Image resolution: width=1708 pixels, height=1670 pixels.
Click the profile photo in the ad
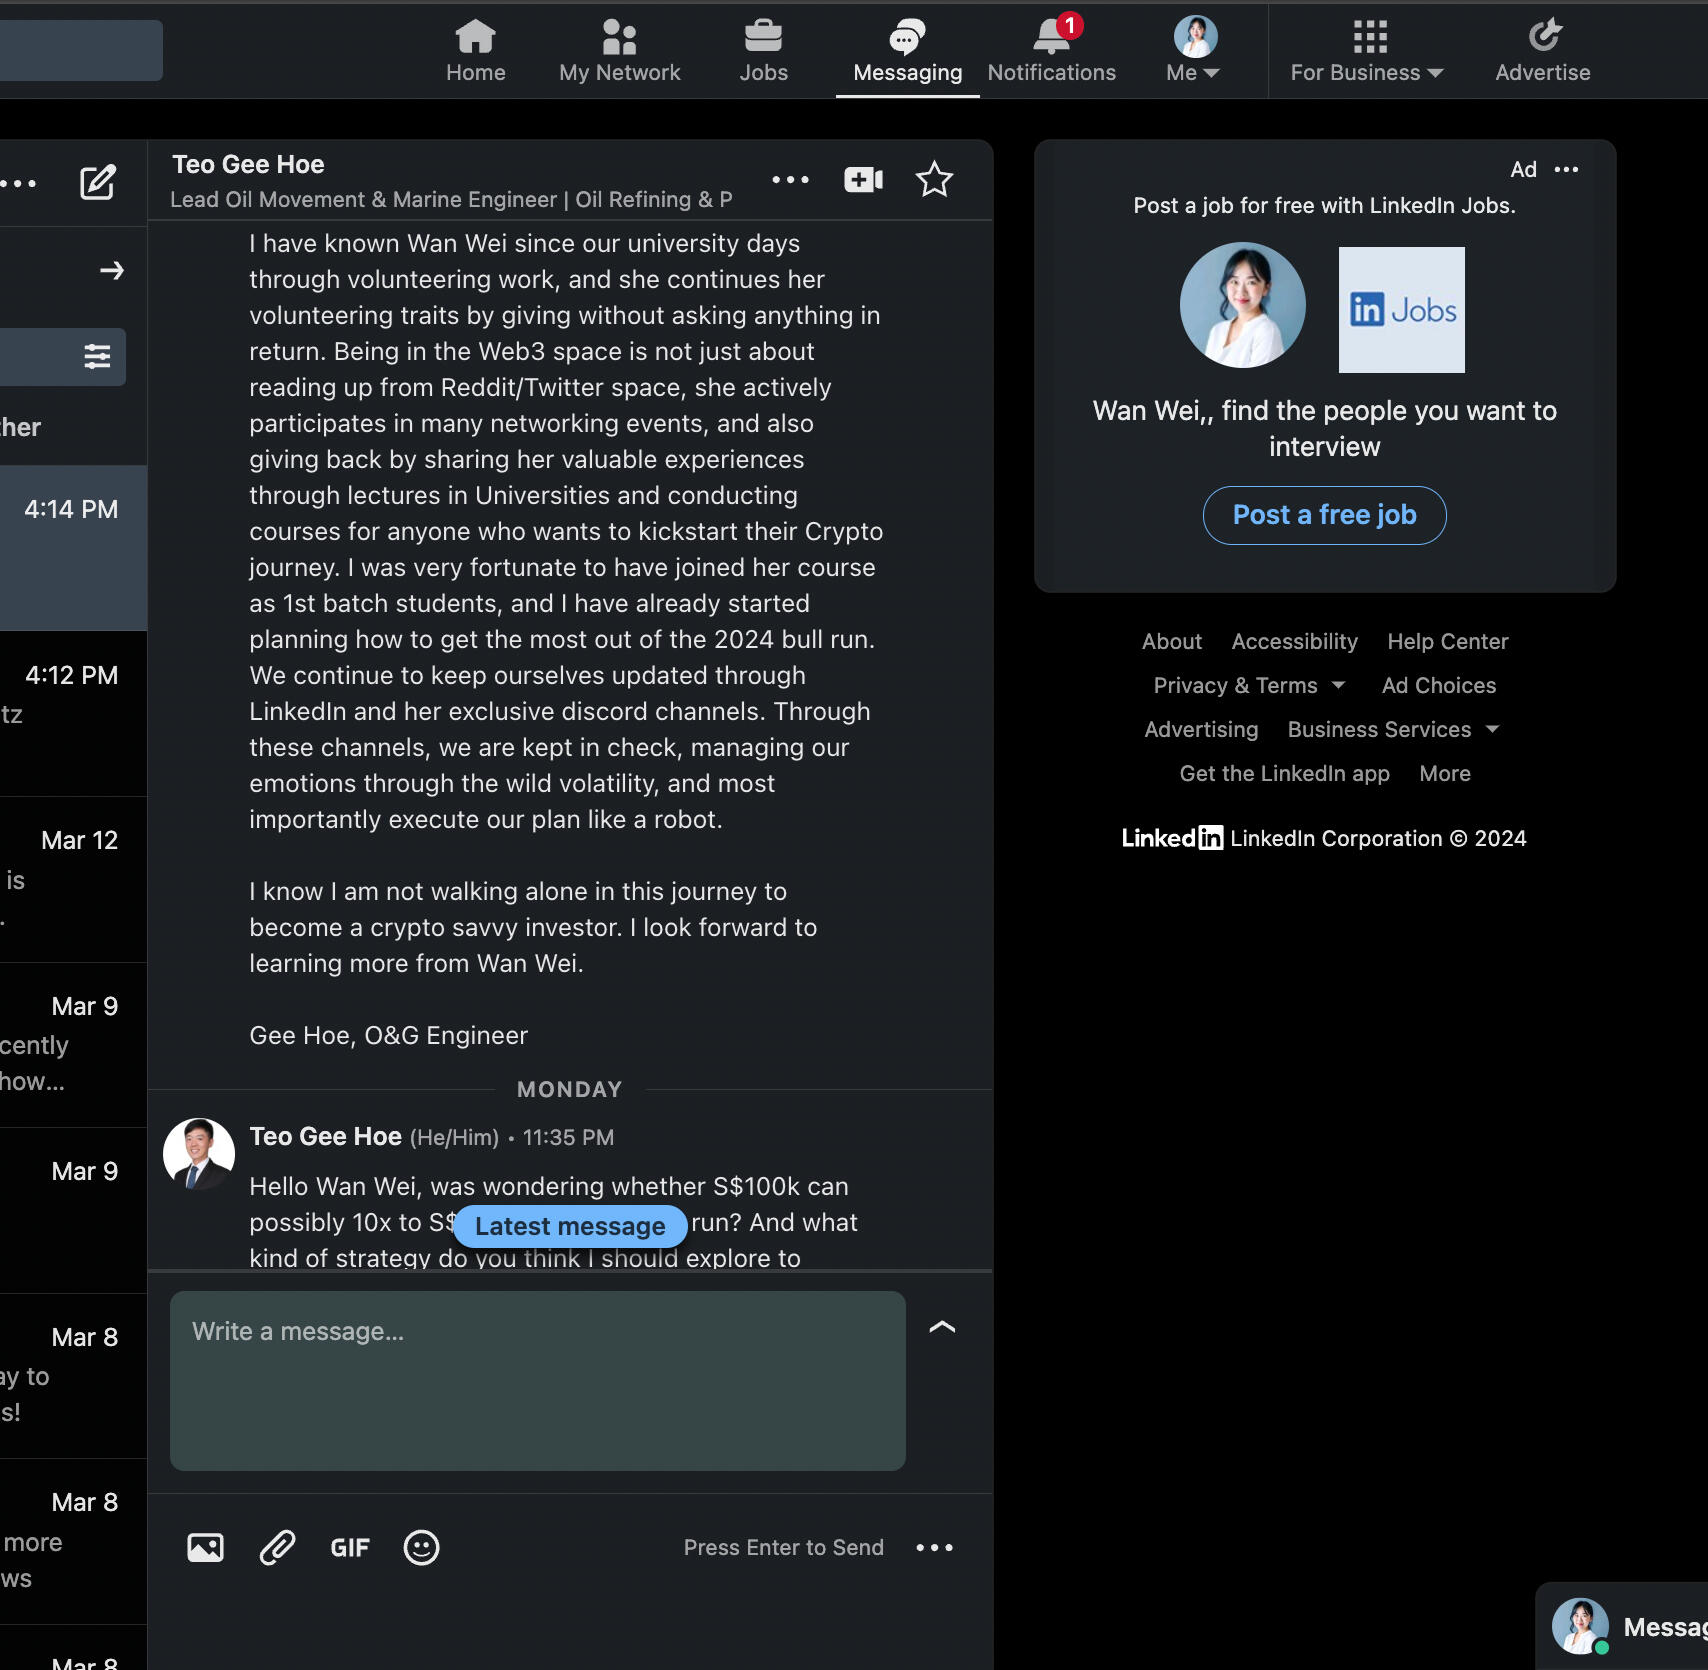pos(1242,305)
